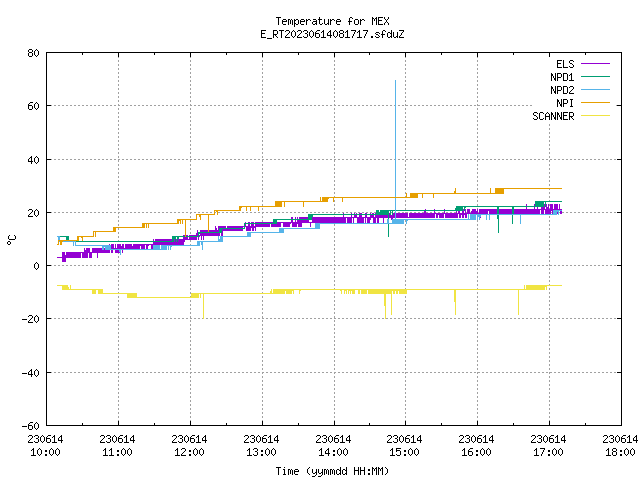
Task: Click the y-axis label 80
Action: [33, 53]
